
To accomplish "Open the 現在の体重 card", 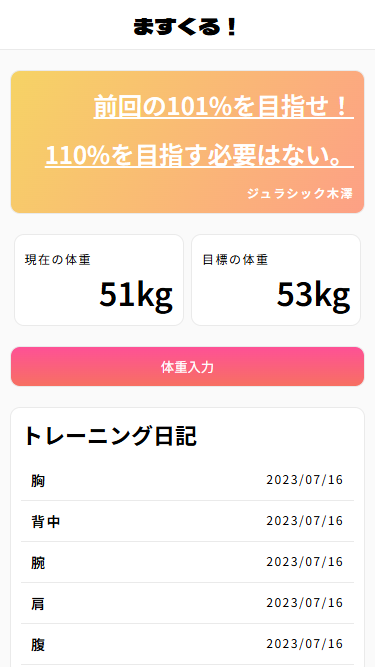I will (99, 280).
